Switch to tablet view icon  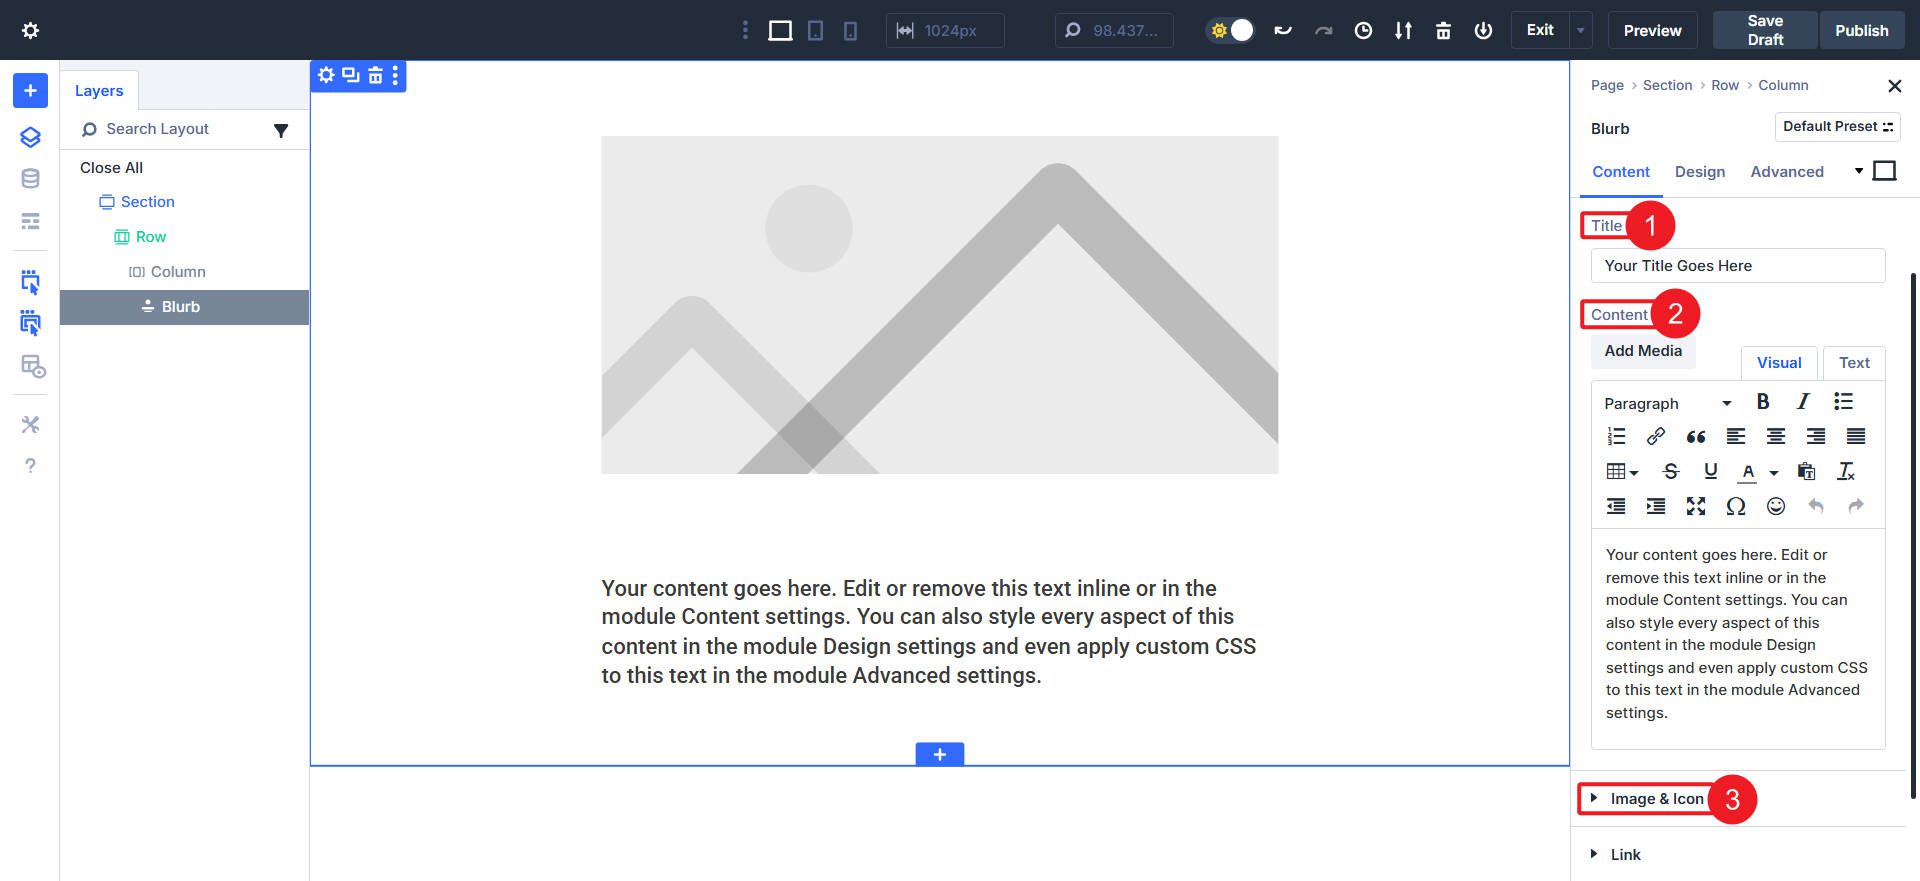pos(815,31)
